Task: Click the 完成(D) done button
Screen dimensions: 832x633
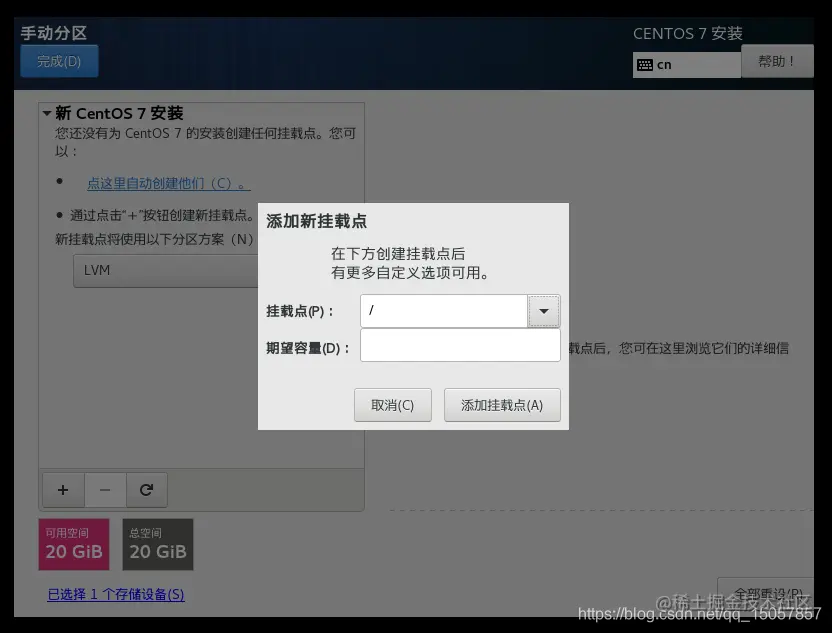Action: point(59,61)
